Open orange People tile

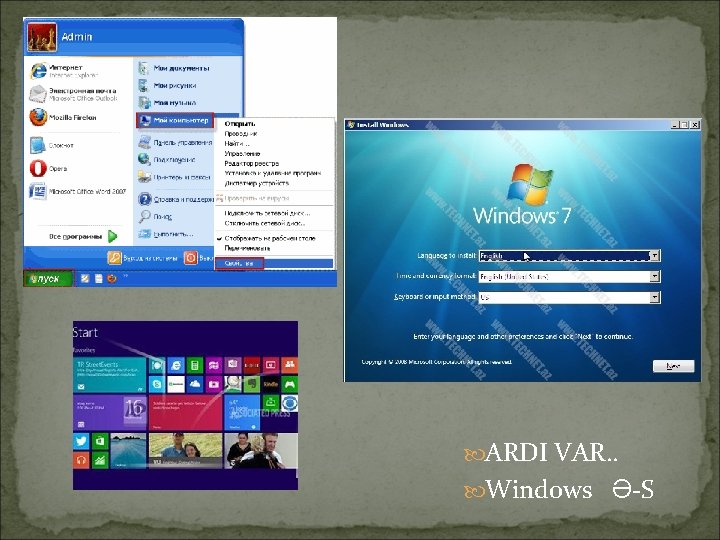[289, 366]
